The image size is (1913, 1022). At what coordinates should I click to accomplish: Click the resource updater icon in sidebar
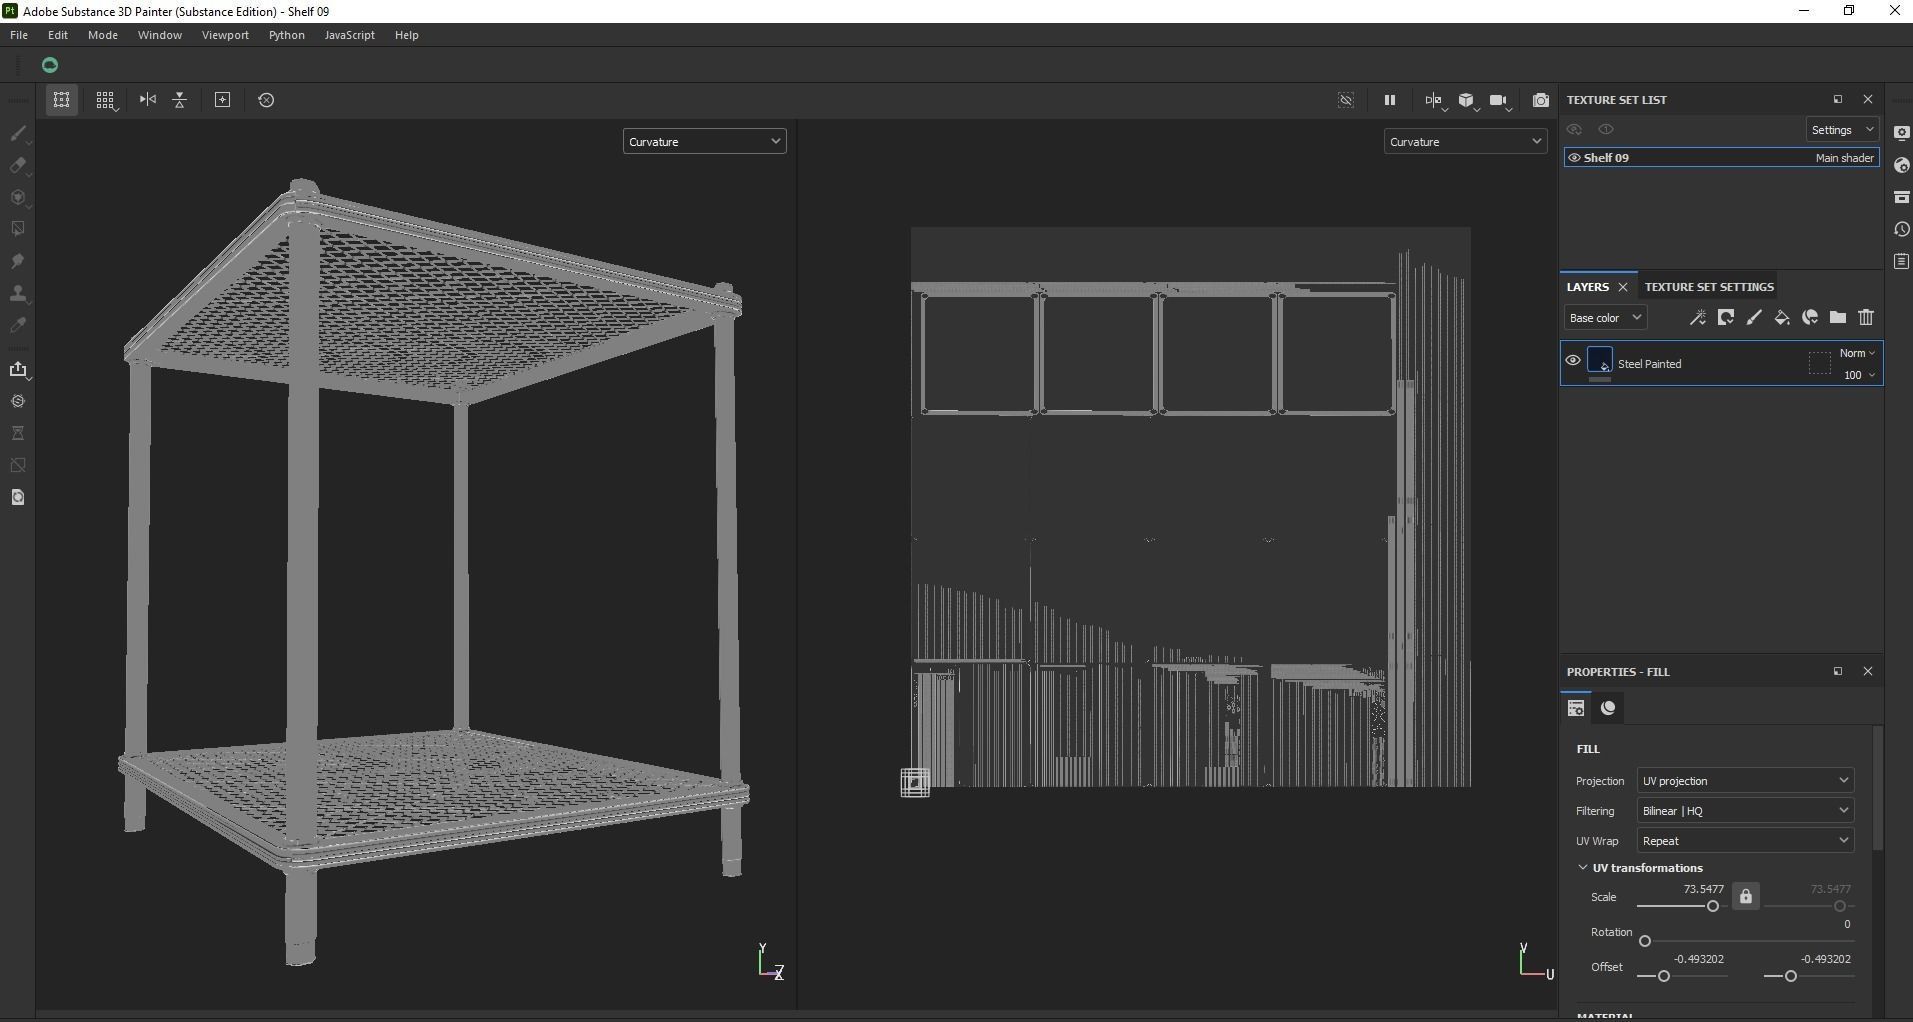click(18, 497)
